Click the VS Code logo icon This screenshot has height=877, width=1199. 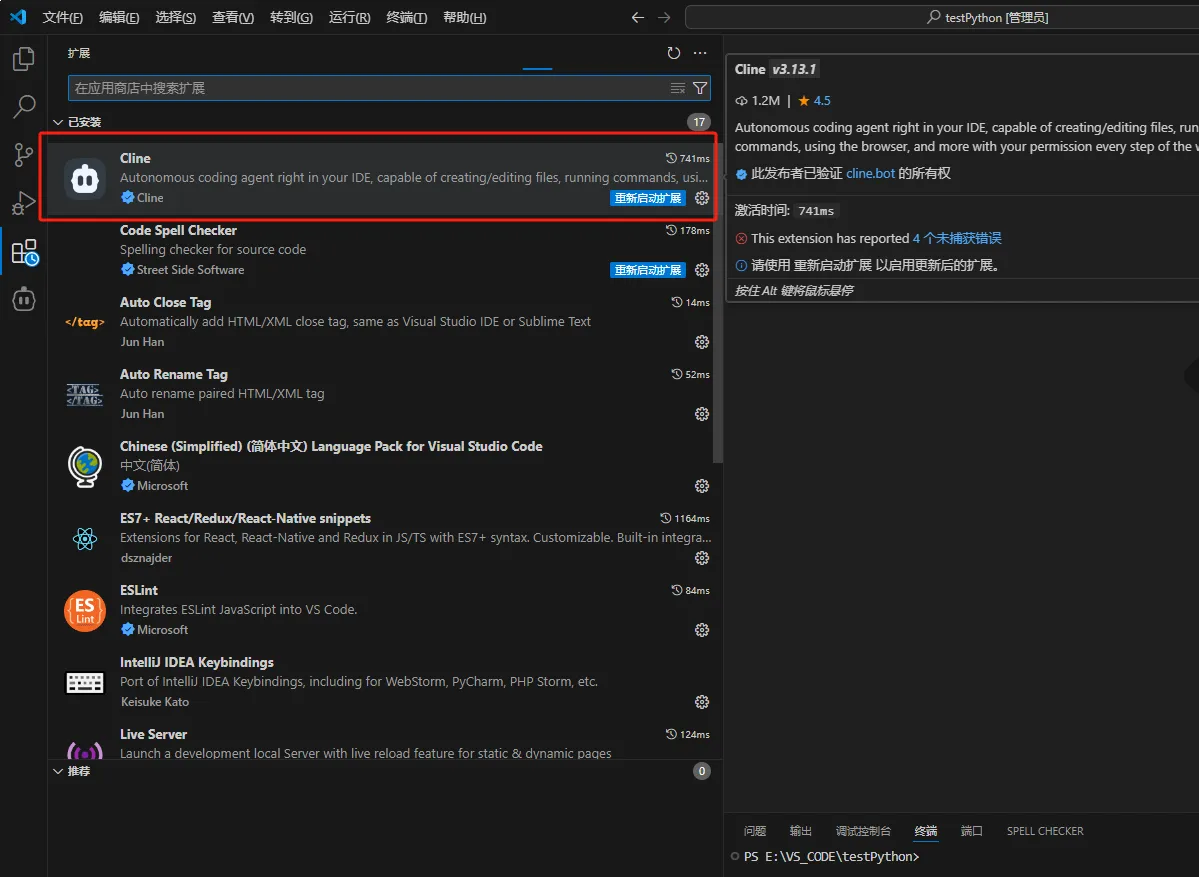(18, 17)
